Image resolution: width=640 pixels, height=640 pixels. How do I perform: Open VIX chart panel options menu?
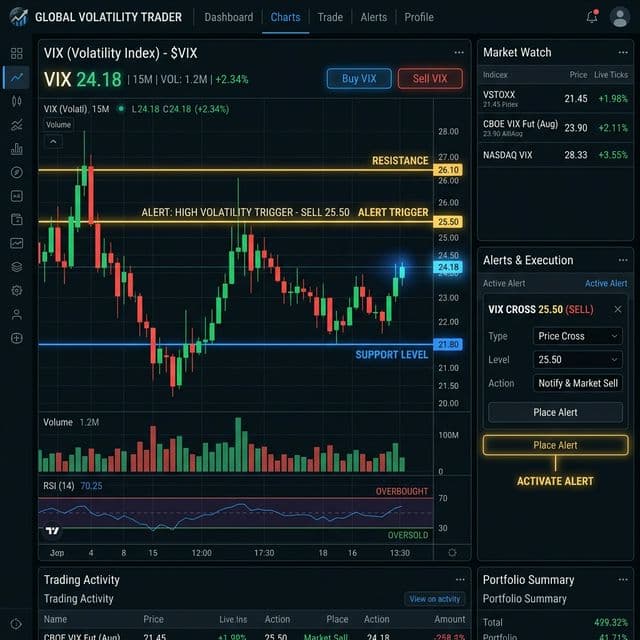[x=459, y=52]
